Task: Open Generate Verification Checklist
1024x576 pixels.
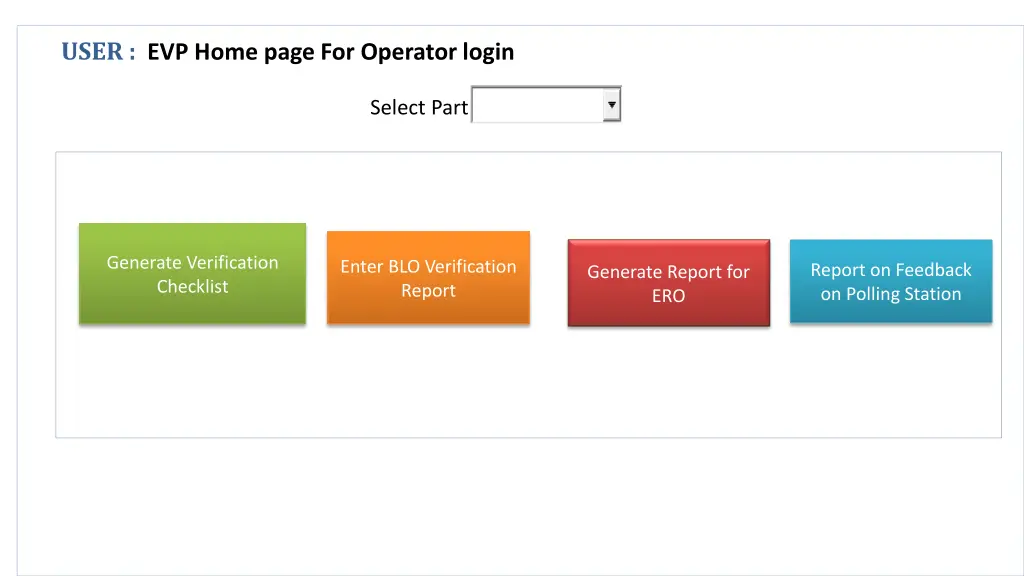Action: pyautogui.click(x=193, y=274)
